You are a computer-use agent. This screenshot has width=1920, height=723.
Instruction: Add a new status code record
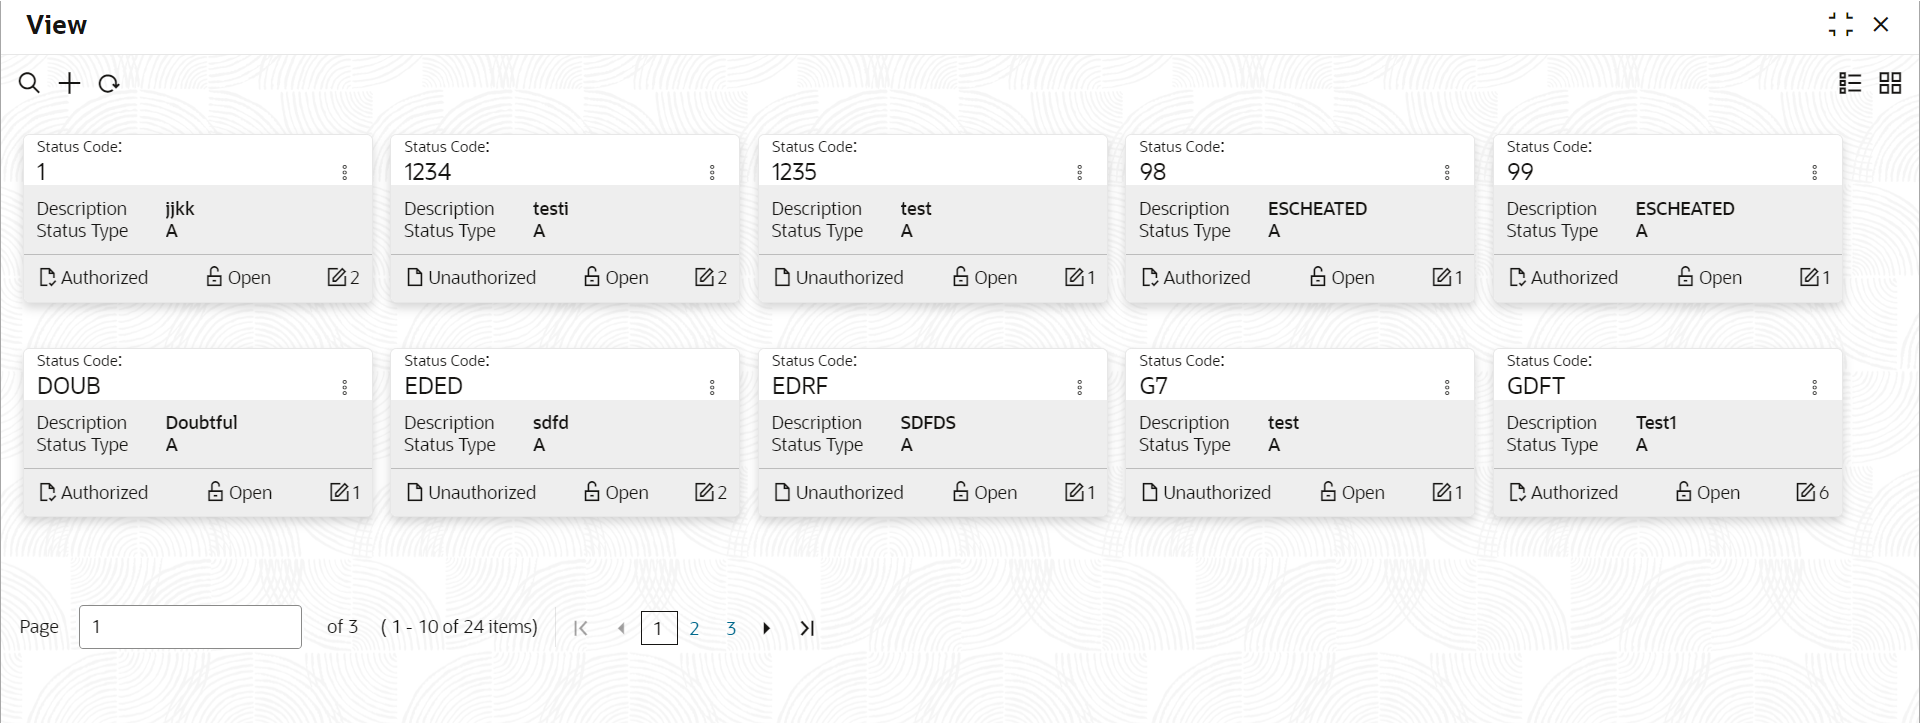pyautogui.click(x=69, y=83)
